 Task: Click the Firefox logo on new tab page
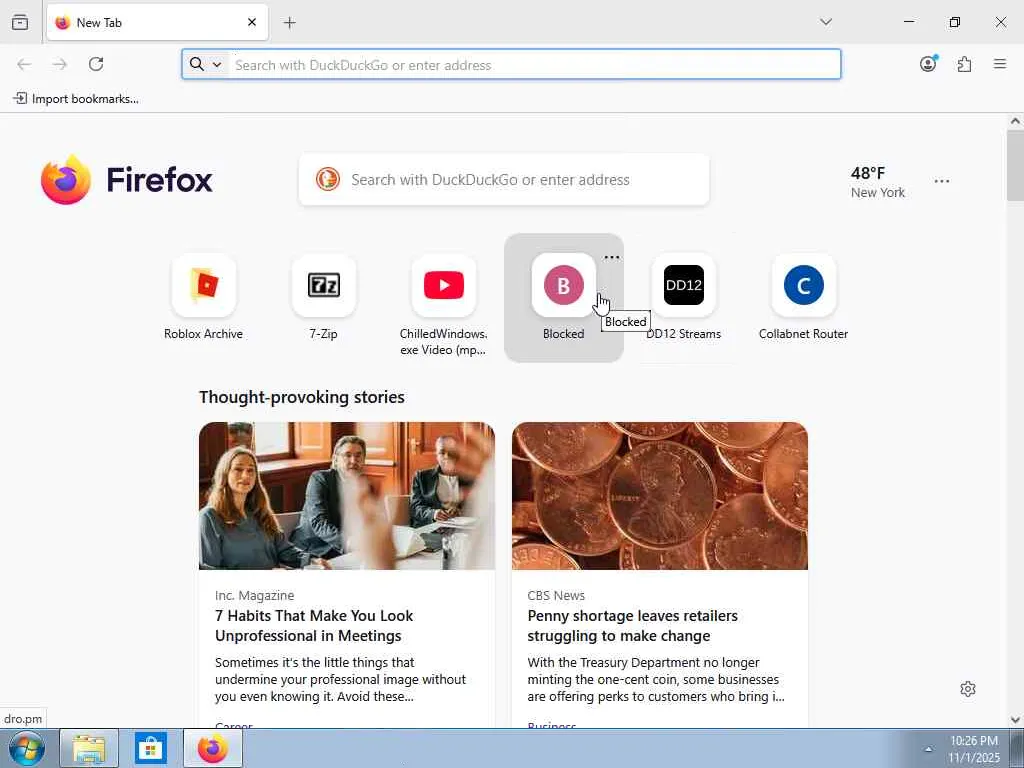[x=126, y=180]
